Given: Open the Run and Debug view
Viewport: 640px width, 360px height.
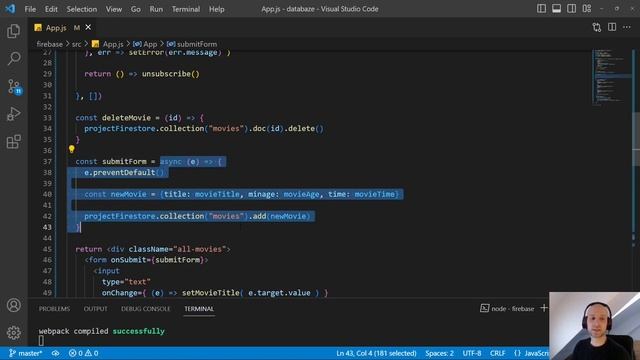Looking at the screenshot, I should pyautogui.click(x=13, y=114).
